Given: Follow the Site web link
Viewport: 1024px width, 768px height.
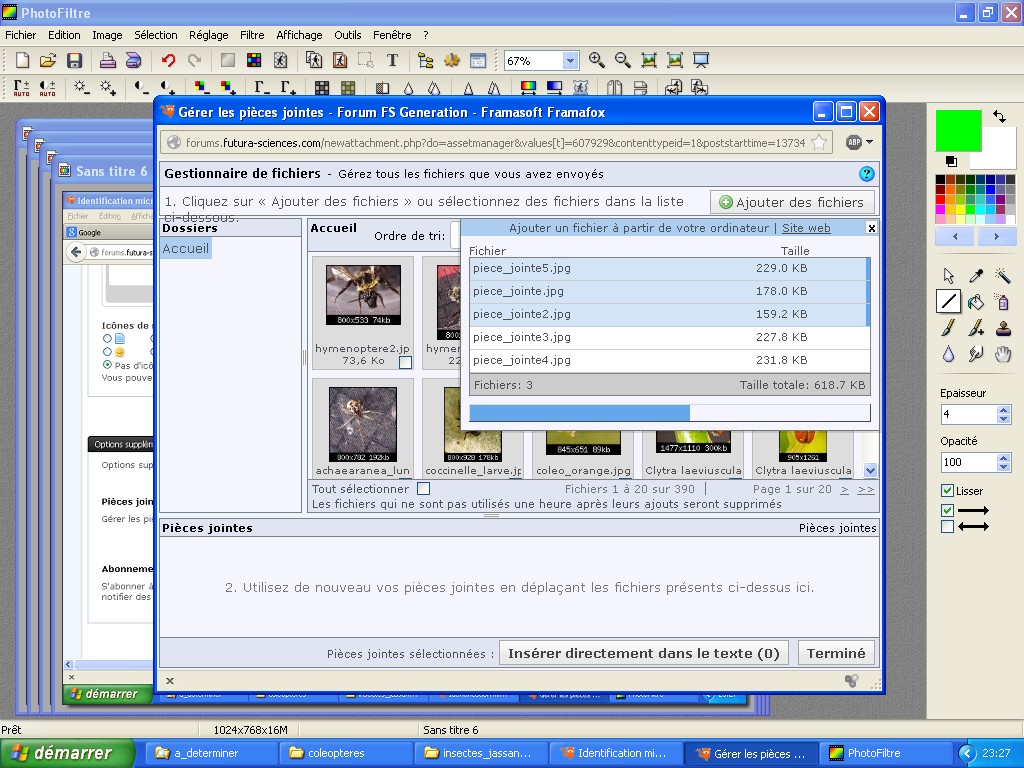Looking at the screenshot, I should click(x=806, y=228).
